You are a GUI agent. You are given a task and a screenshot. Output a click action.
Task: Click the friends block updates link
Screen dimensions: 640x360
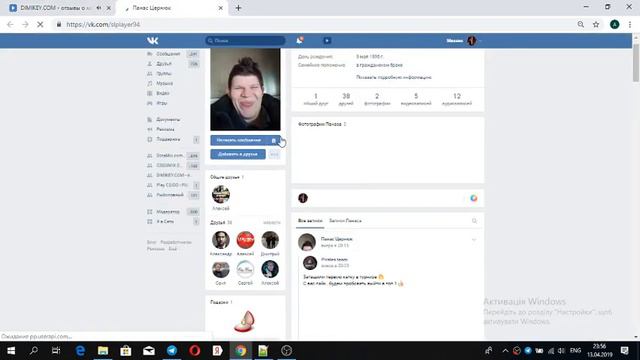(x=272, y=223)
